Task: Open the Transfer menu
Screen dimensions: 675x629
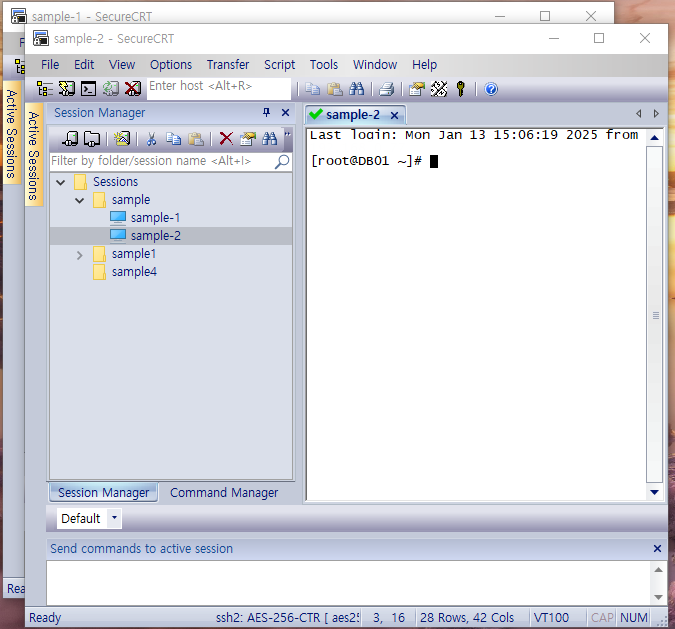Action: pyautogui.click(x=228, y=65)
